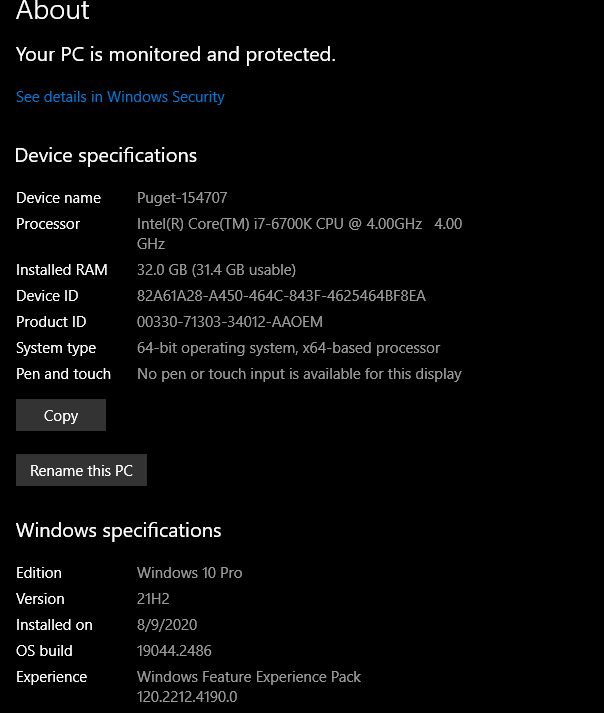Click the Windows 10 Pro edition value

point(189,573)
